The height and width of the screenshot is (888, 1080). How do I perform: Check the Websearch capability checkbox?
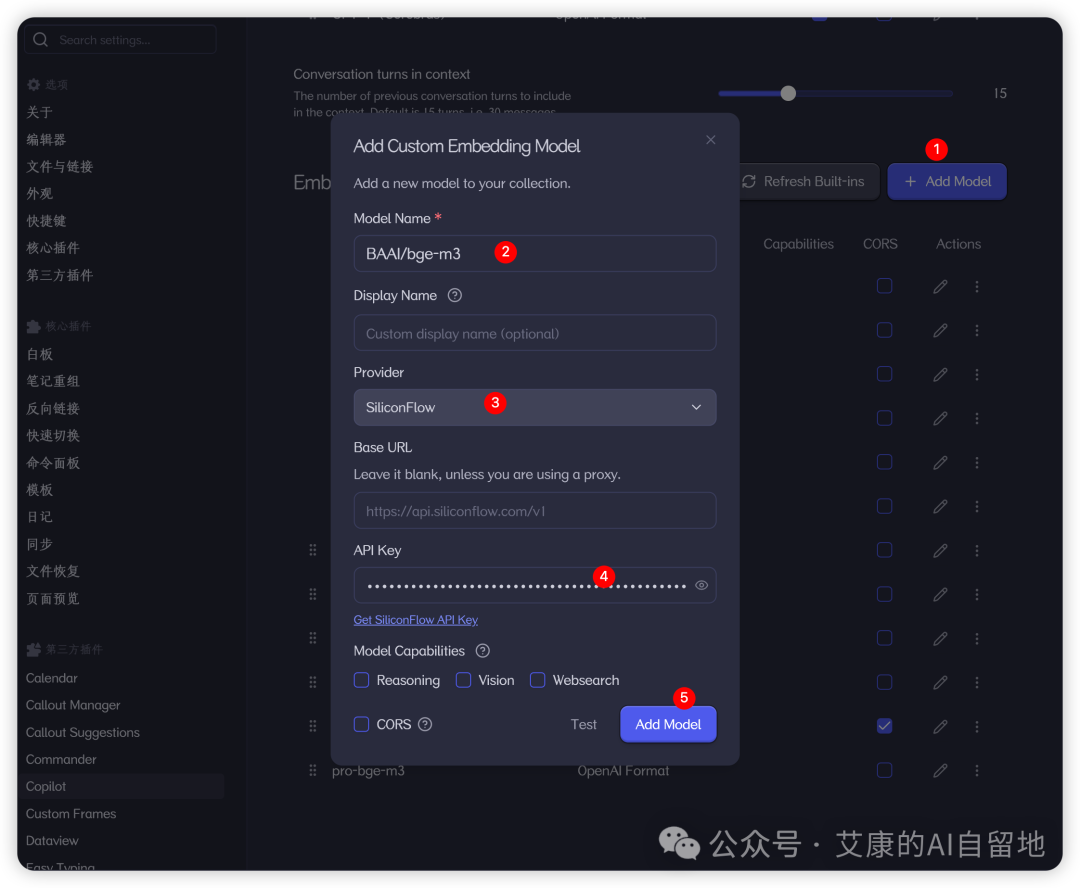pyautogui.click(x=537, y=680)
